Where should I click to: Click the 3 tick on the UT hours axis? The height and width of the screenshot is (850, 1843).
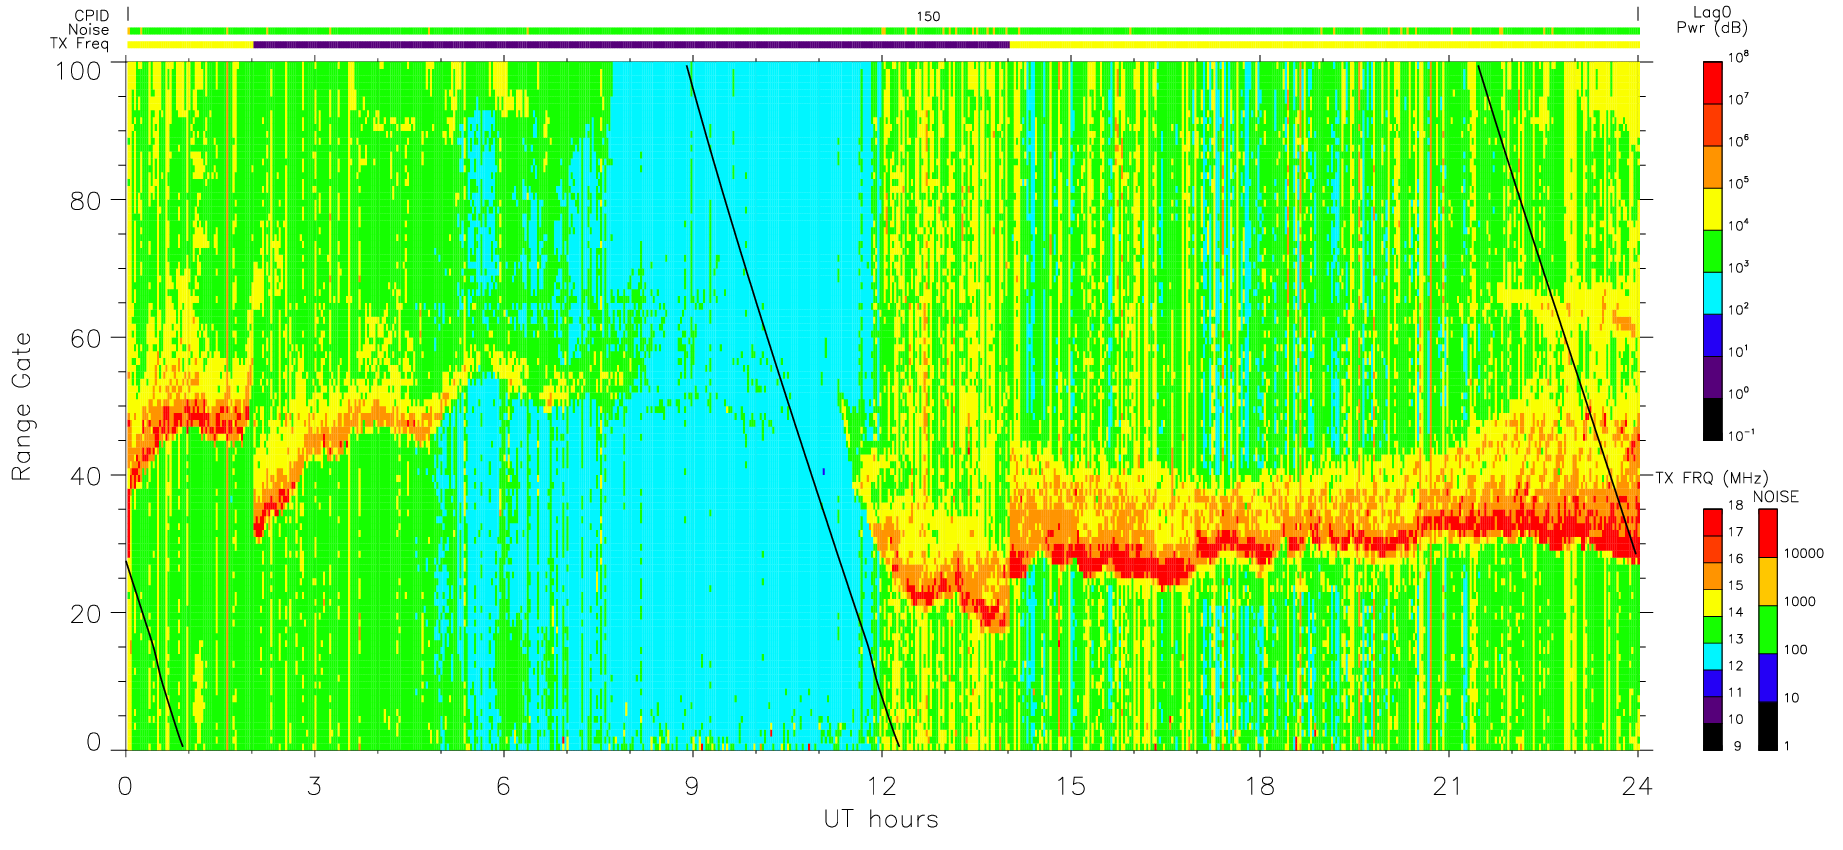click(314, 786)
